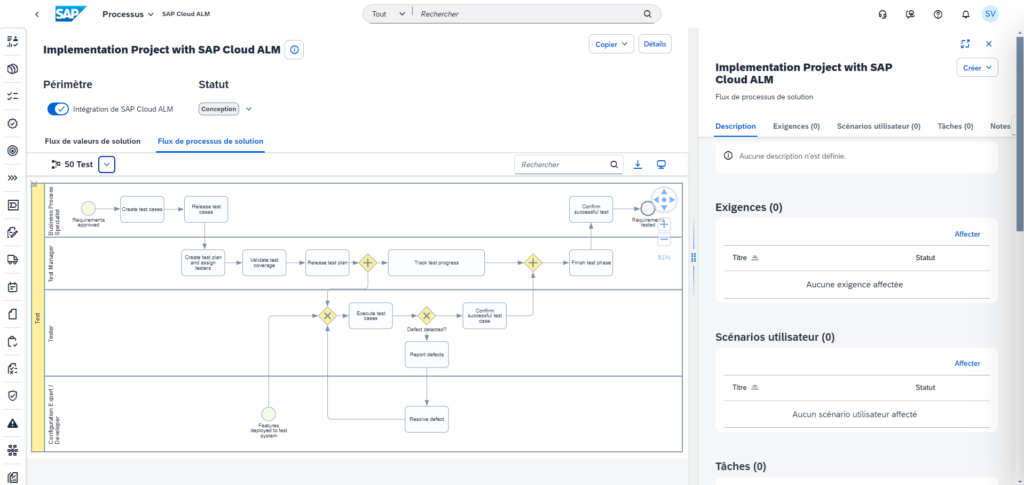
Task: Open the sidebar calendar icon
Action: click(x=12, y=287)
